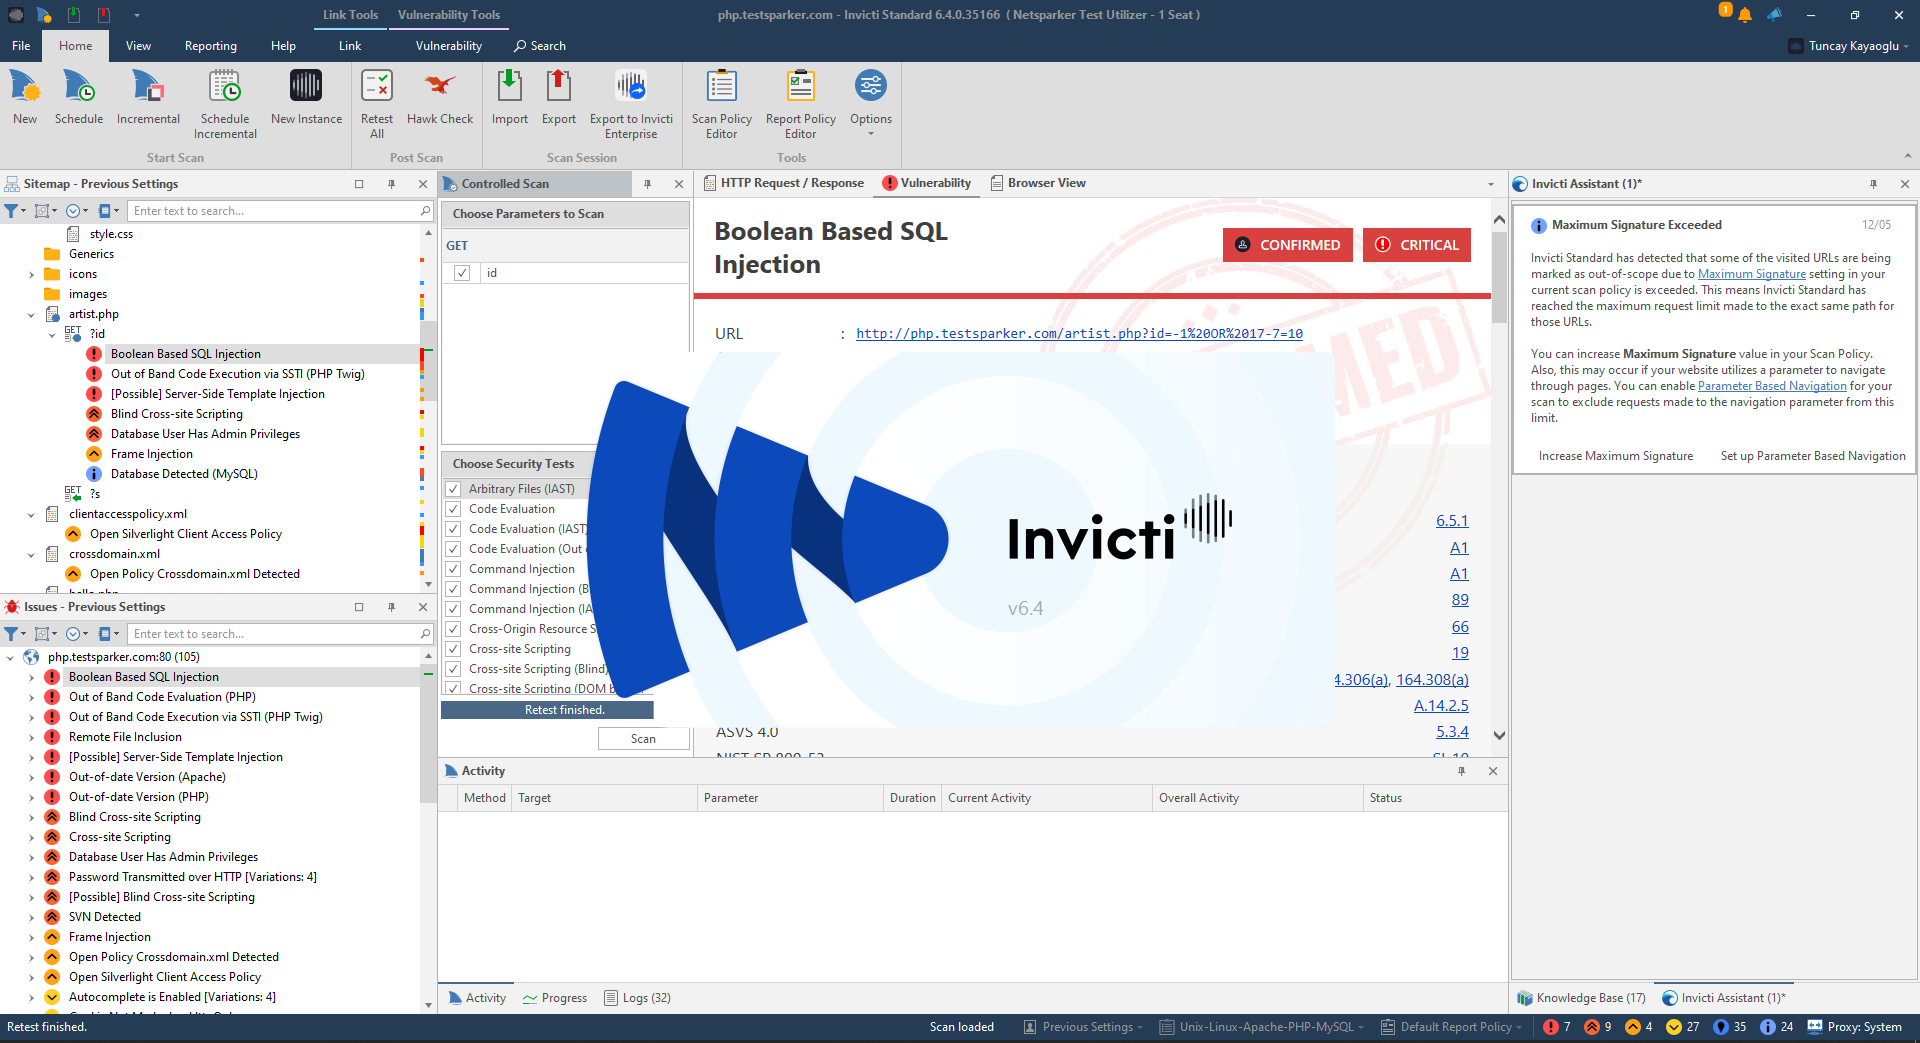Open Schedule Incremental scan

coord(225,104)
